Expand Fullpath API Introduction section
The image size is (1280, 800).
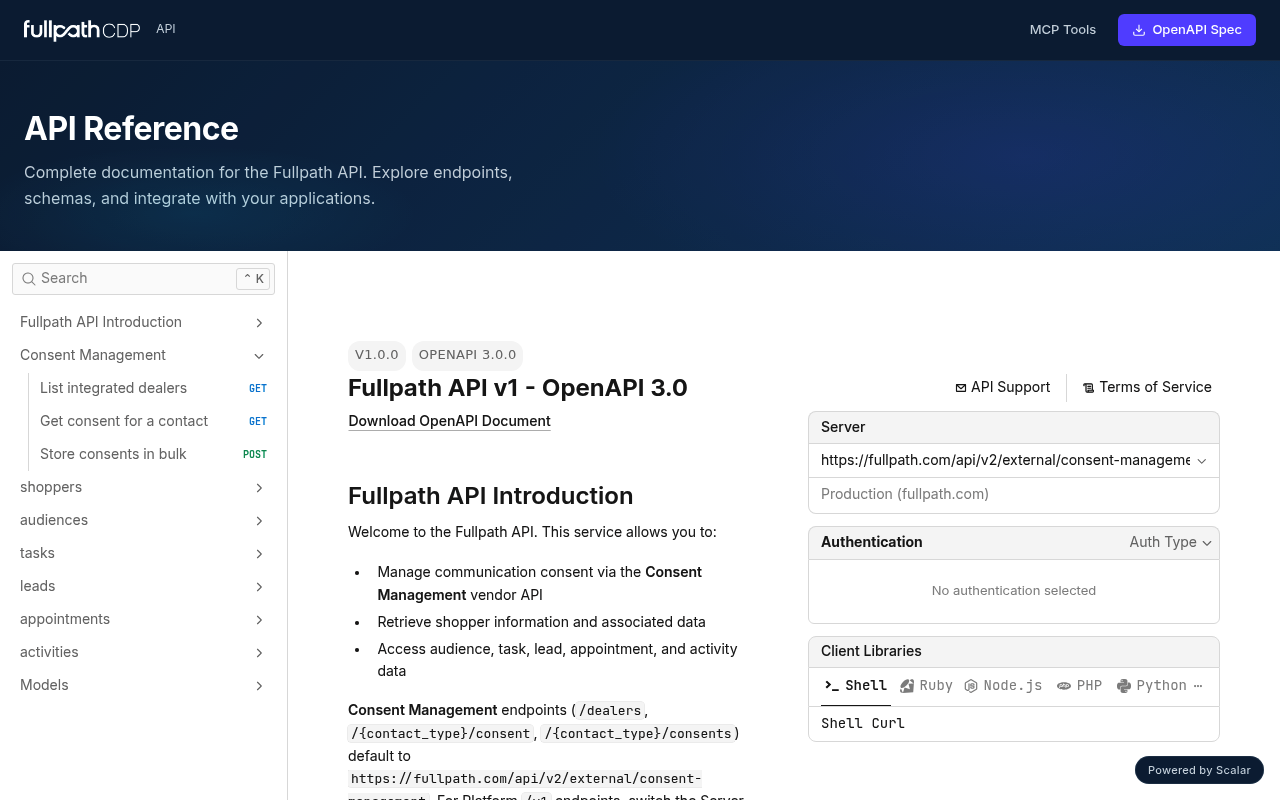[x=259, y=322]
